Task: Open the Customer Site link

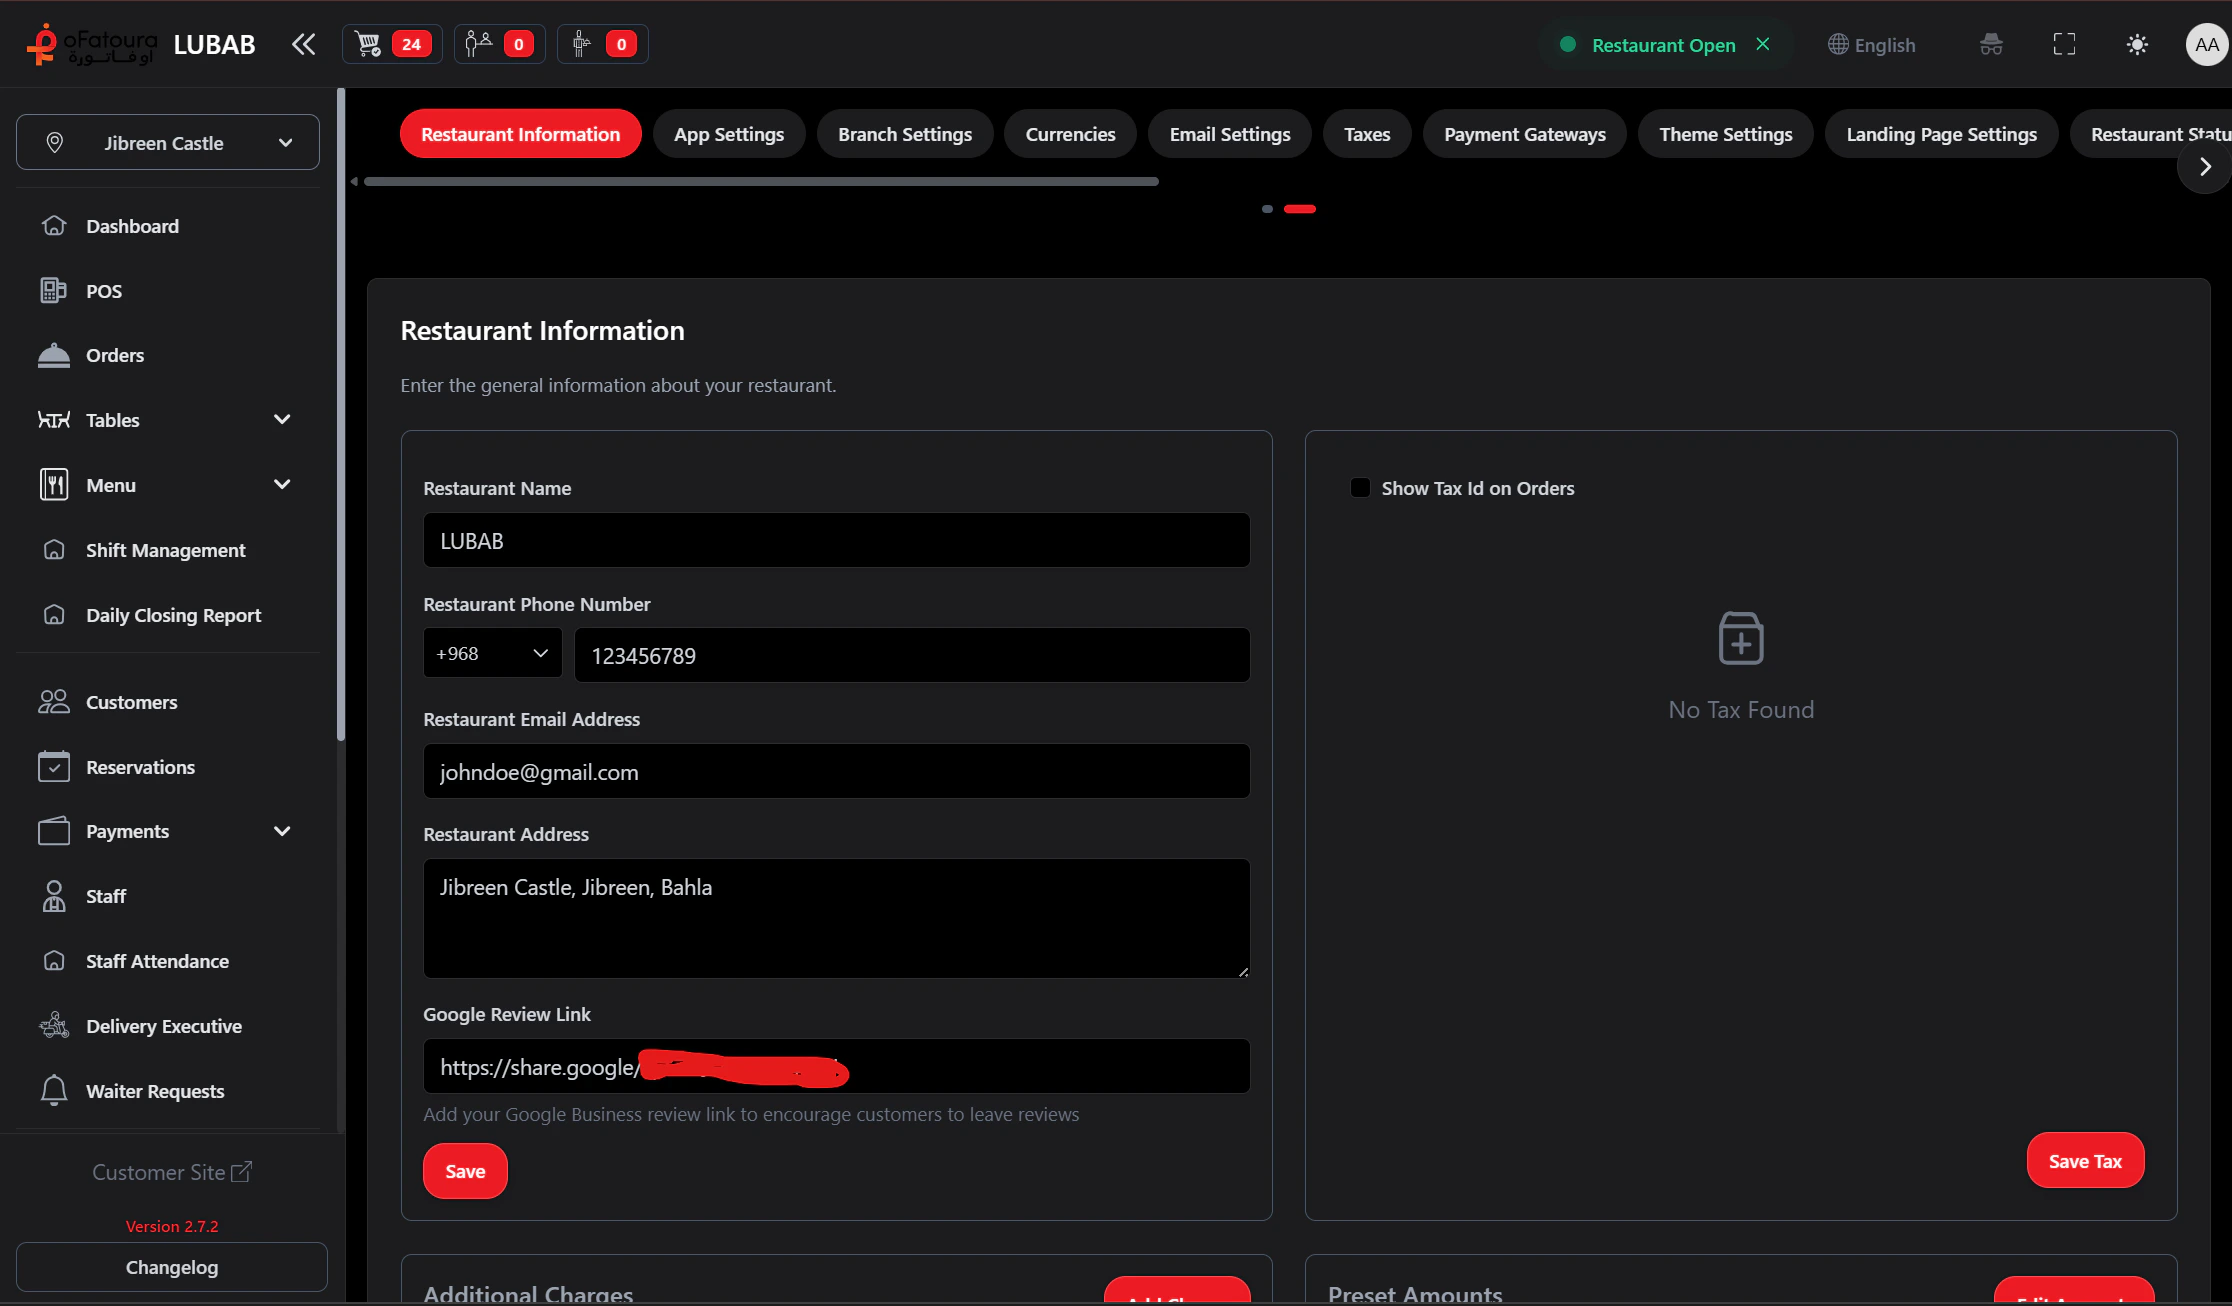Action: click(171, 1172)
